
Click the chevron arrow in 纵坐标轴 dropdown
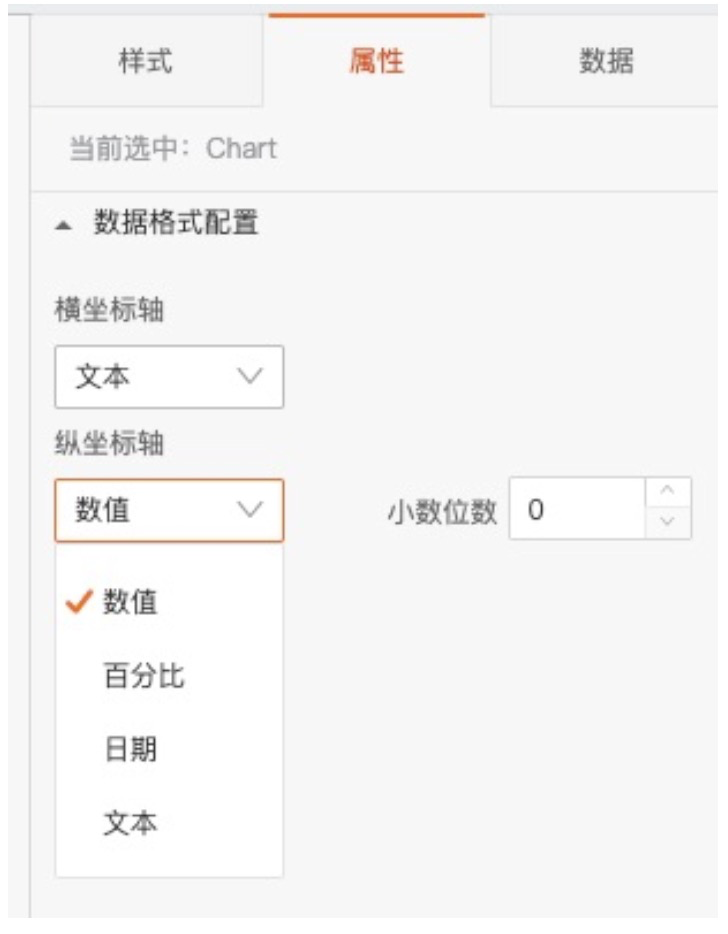point(250,510)
